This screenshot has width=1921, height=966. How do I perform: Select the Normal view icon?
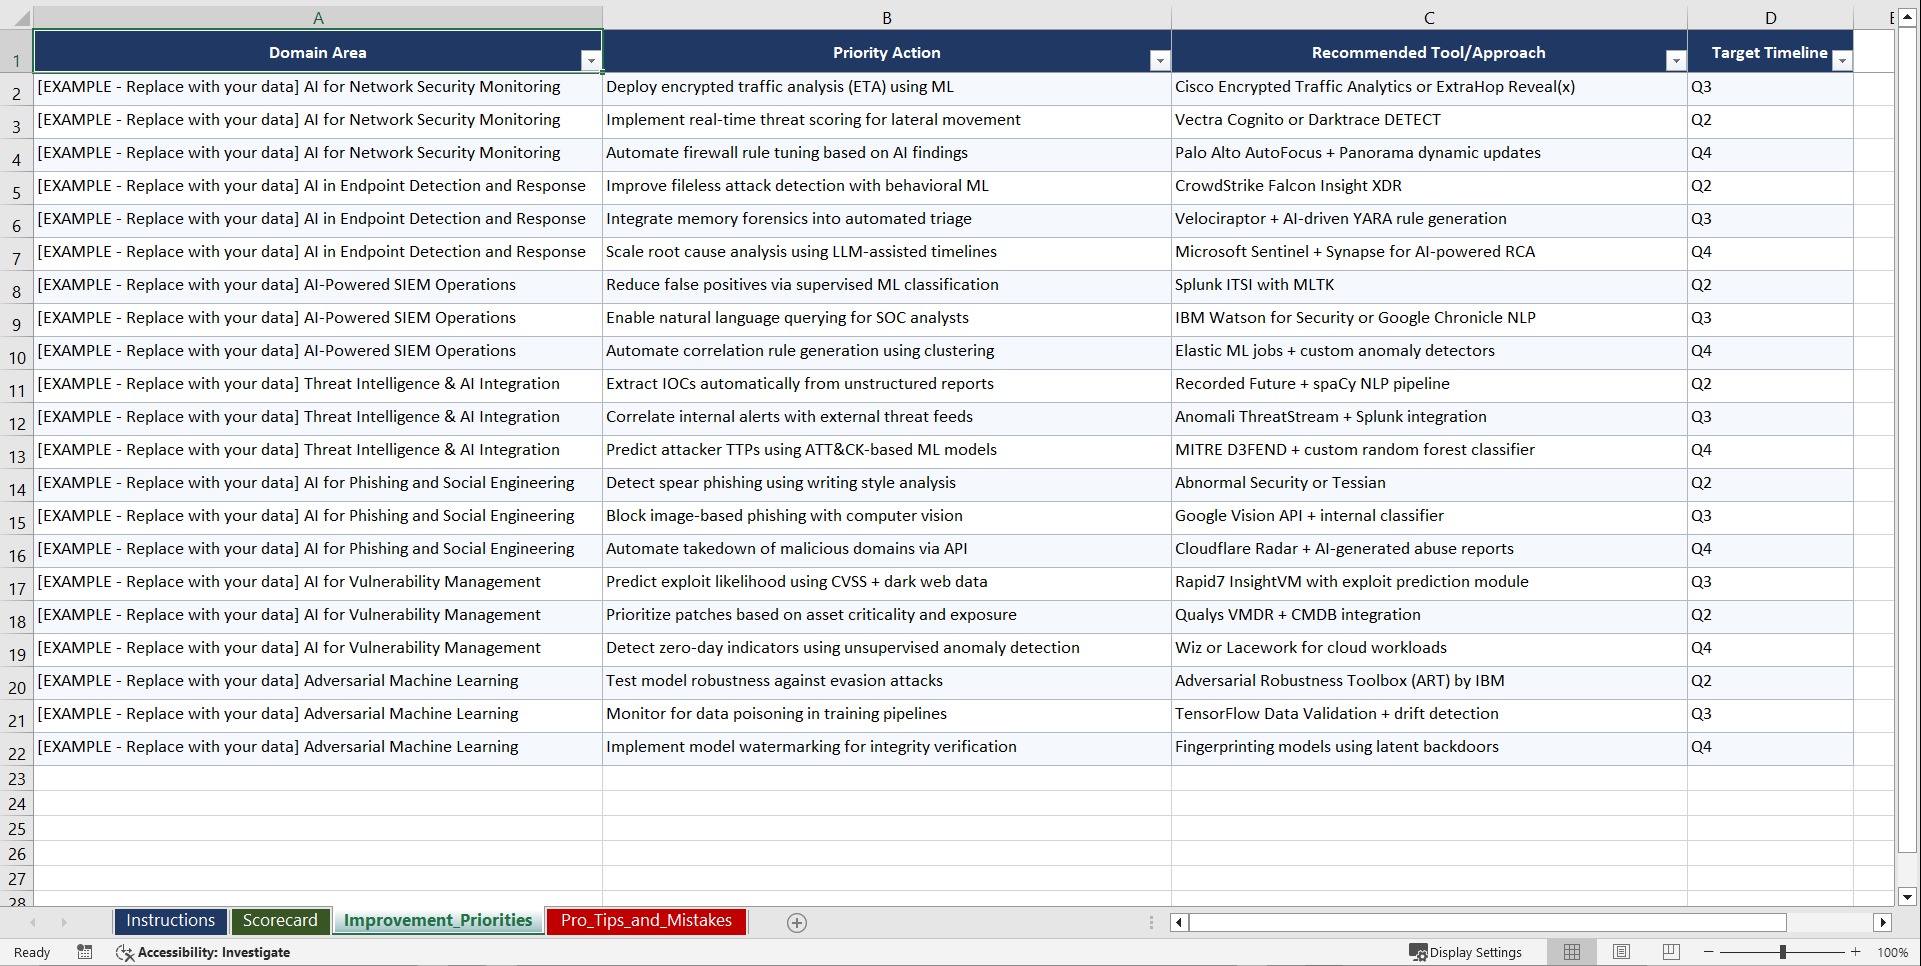click(1571, 952)
